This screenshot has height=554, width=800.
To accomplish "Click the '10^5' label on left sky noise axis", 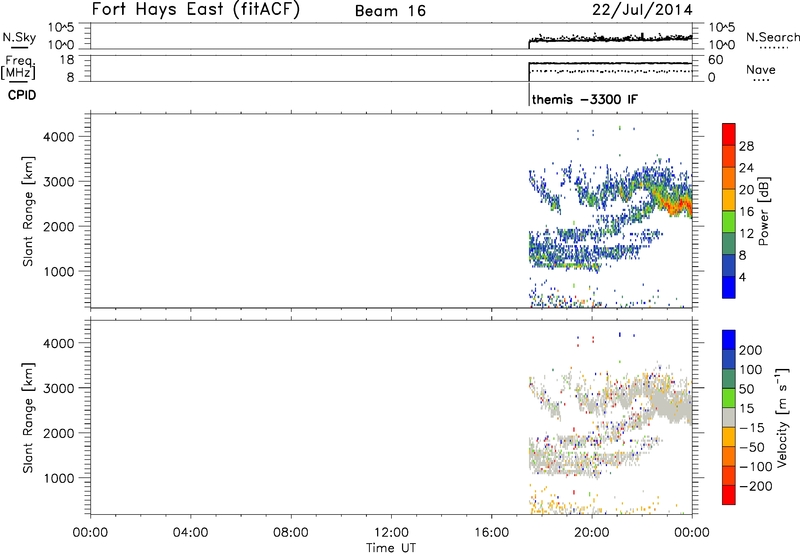I will [x=61, y=28].
